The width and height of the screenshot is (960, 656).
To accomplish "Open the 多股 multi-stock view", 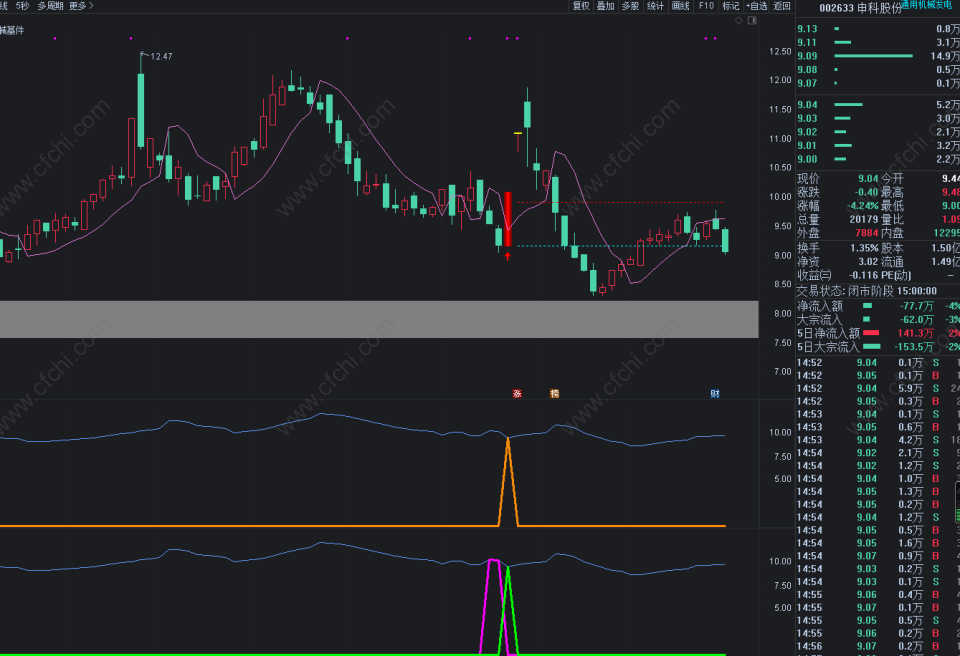I will [x=630, y=6].
